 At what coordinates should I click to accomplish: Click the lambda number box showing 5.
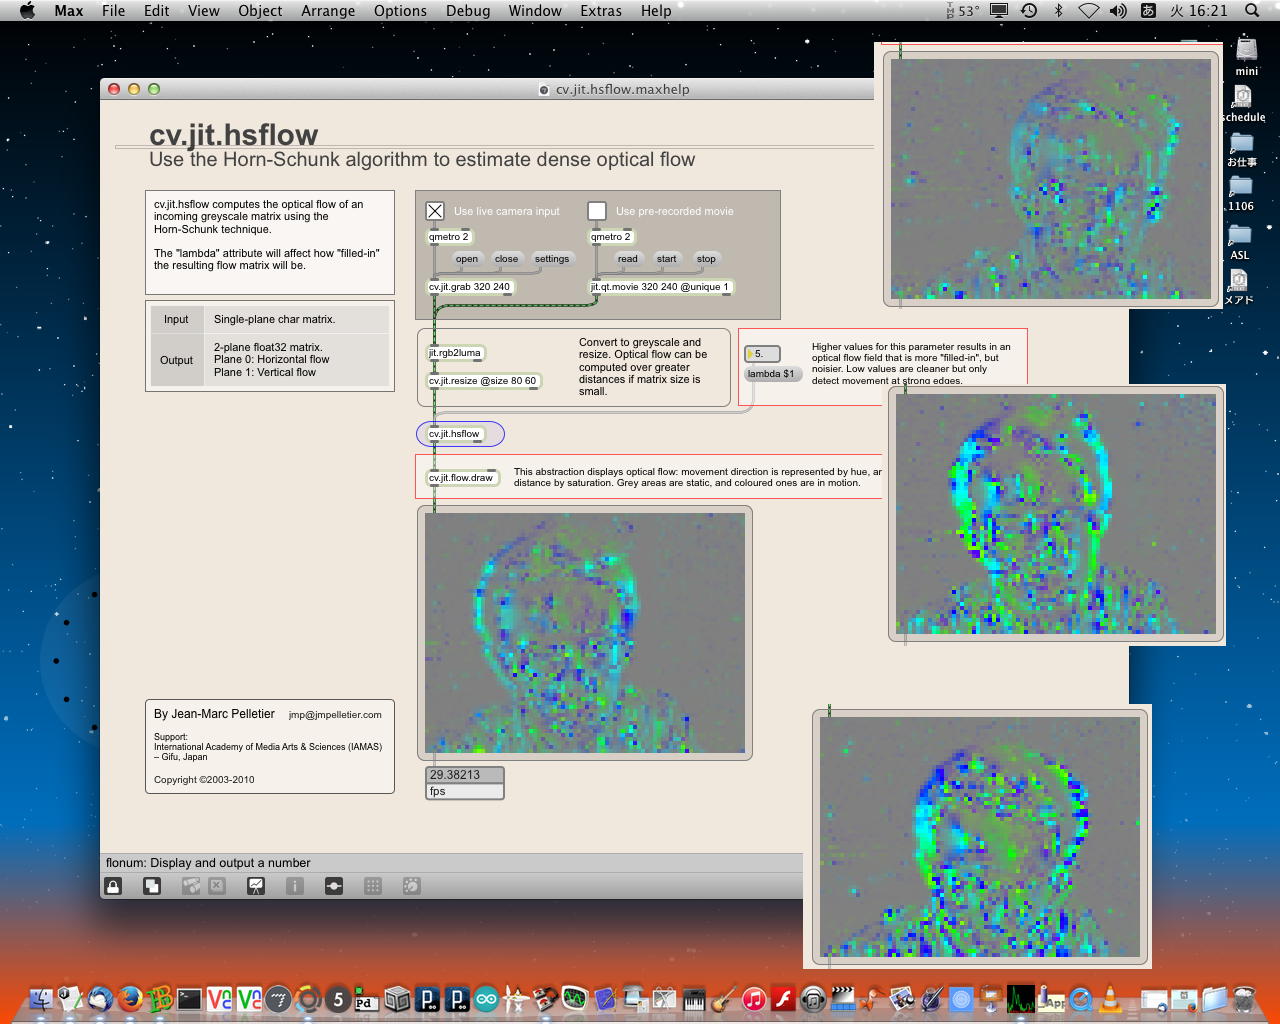tap(763, 354)
